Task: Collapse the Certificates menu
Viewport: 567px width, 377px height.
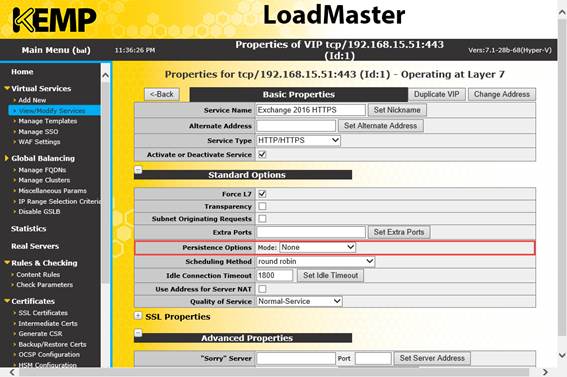Action: pos(7,301)
